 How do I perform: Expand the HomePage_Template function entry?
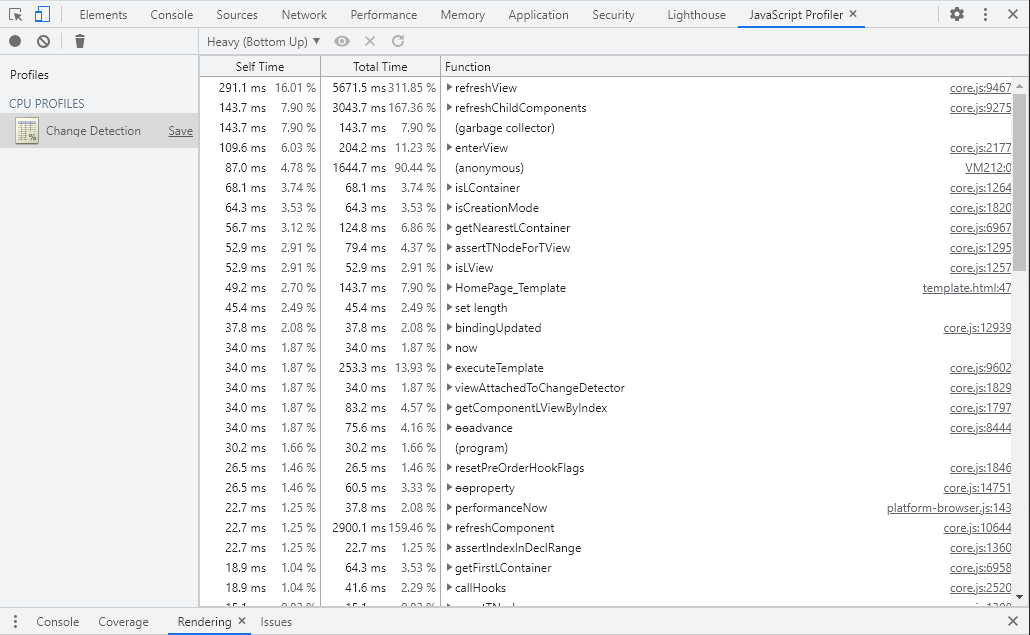point(449,287)
